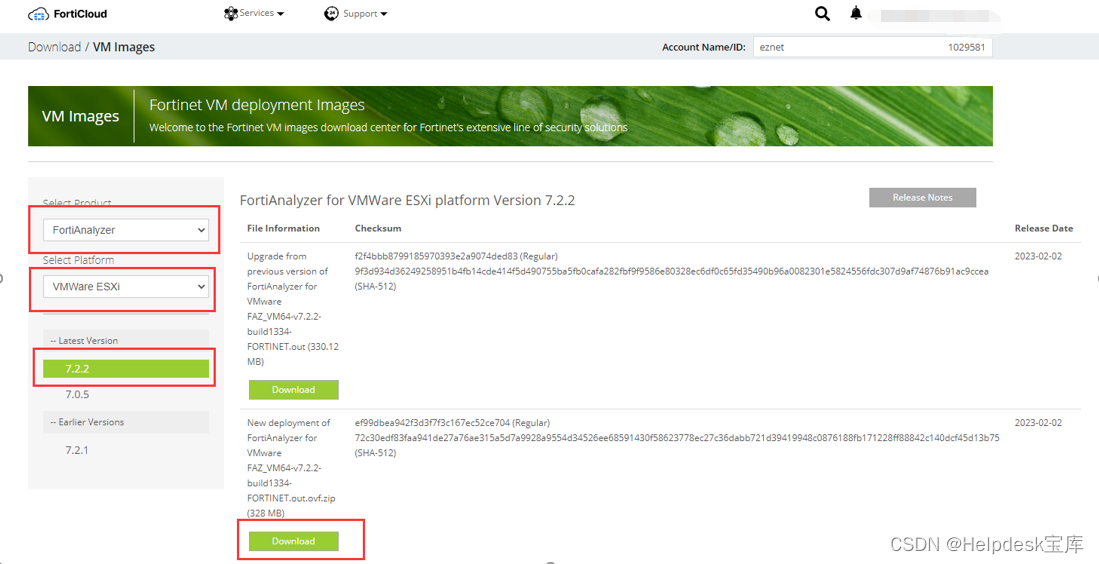Open the notifications bell icon
The height and width of the screenshot is (564, 1099).
click(856, 13)
